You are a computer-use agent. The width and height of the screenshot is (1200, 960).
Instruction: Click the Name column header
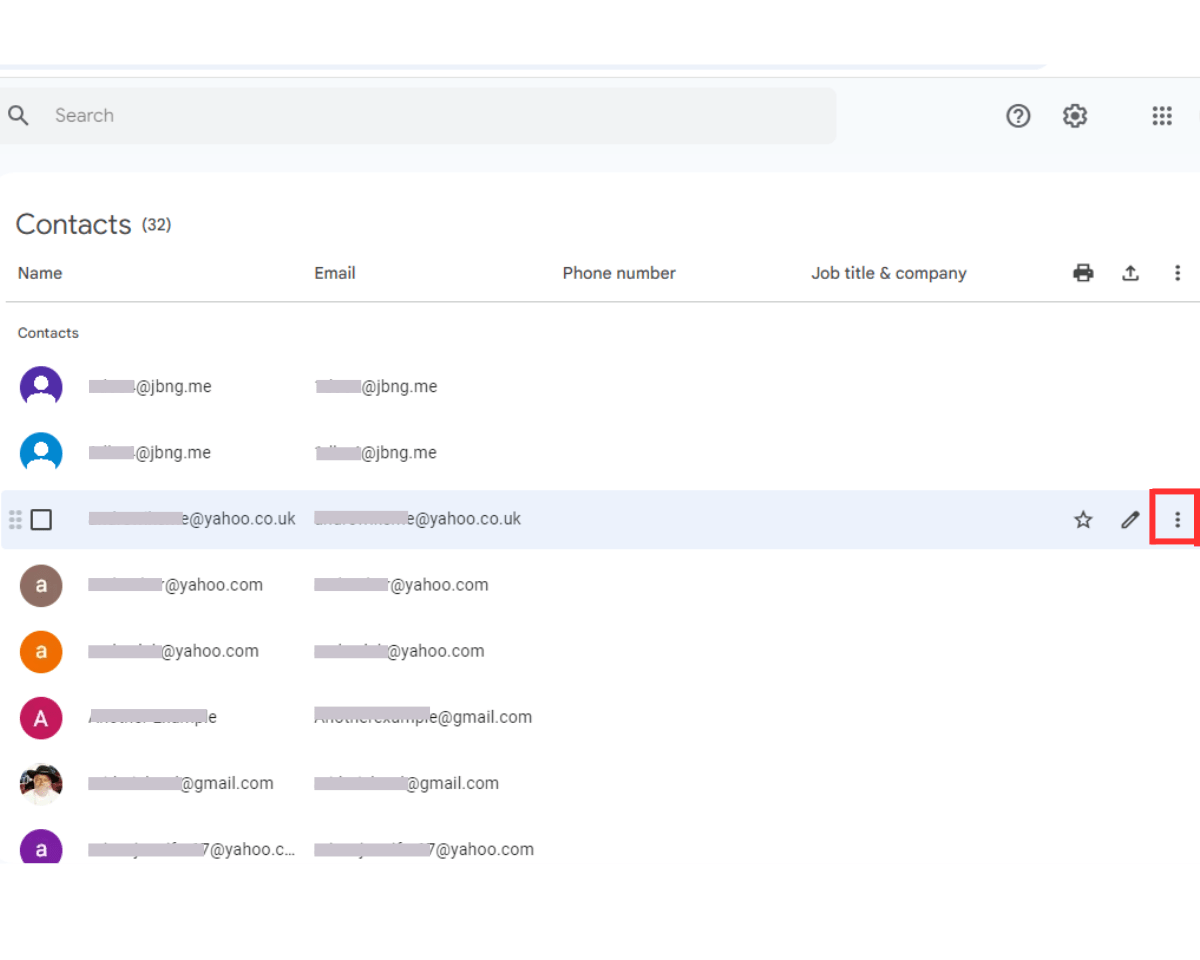pos(40,273)
